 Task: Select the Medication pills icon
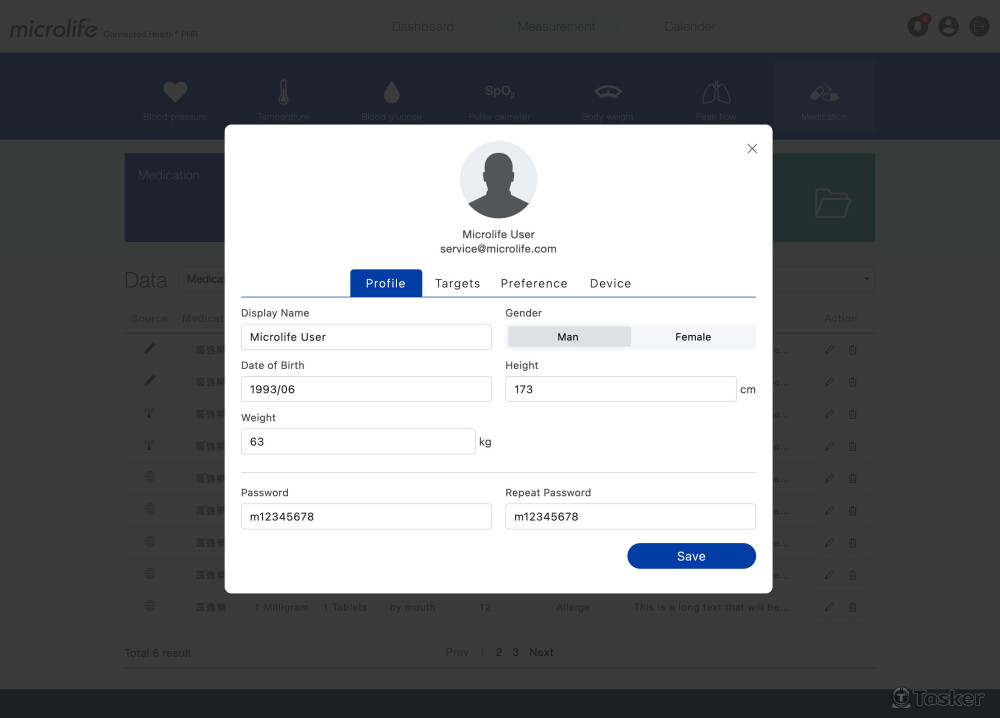pyautogui.click(x=824, y=94)
